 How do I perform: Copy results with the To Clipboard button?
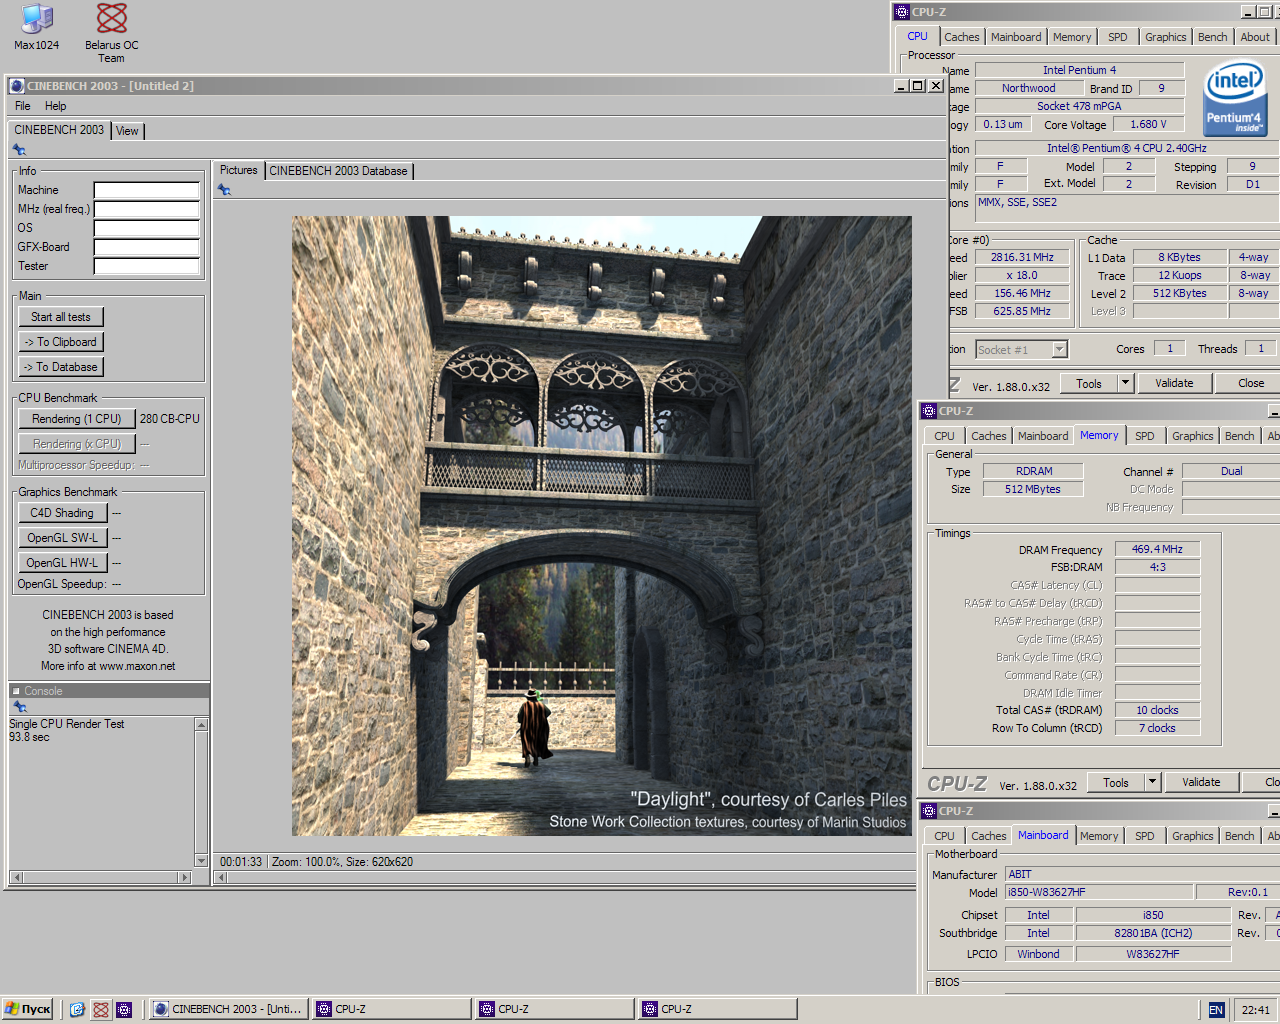[x=61, y=342]
